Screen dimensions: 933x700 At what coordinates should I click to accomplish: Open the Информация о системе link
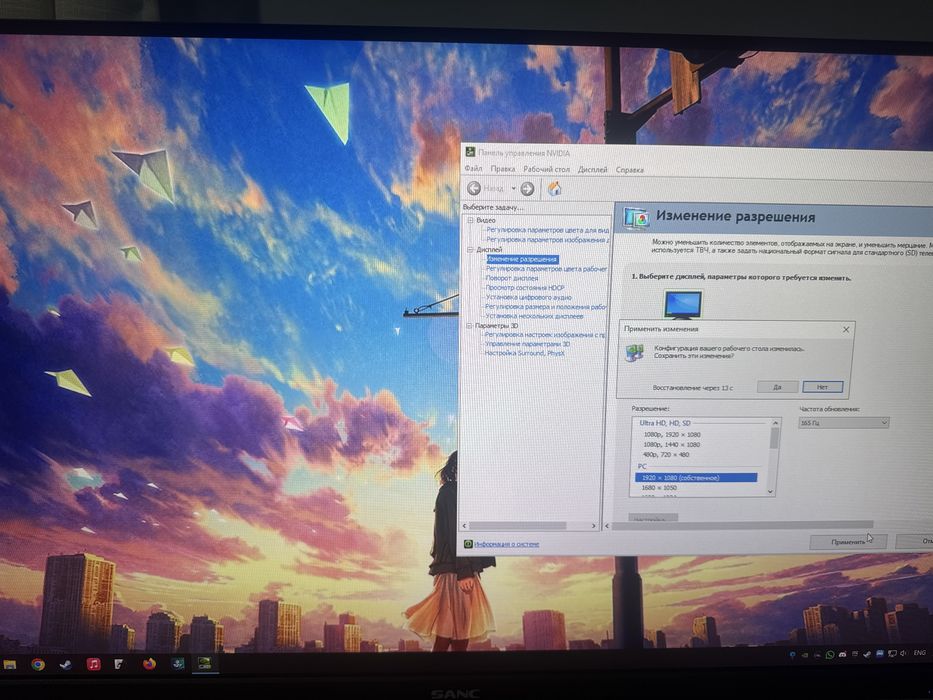[507, 544]
